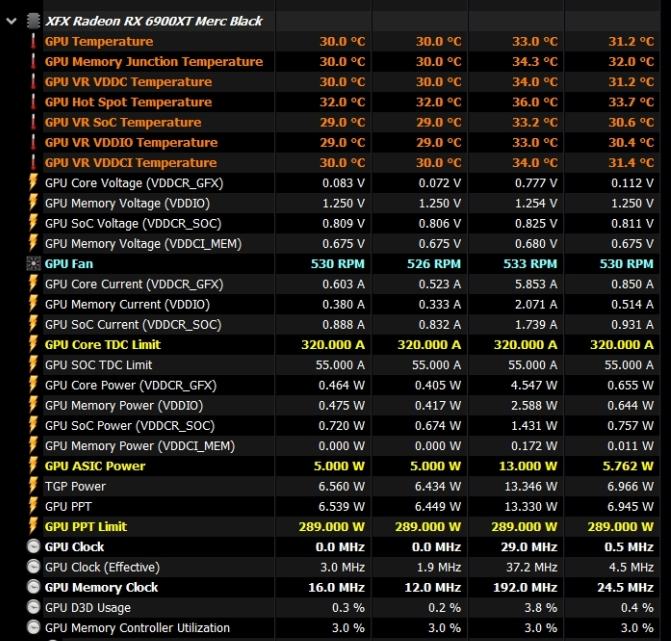Screen dimensions: 671x641
Task: Click the 0.172 W VDDCI_MEM power value
Action: (534, 446)
